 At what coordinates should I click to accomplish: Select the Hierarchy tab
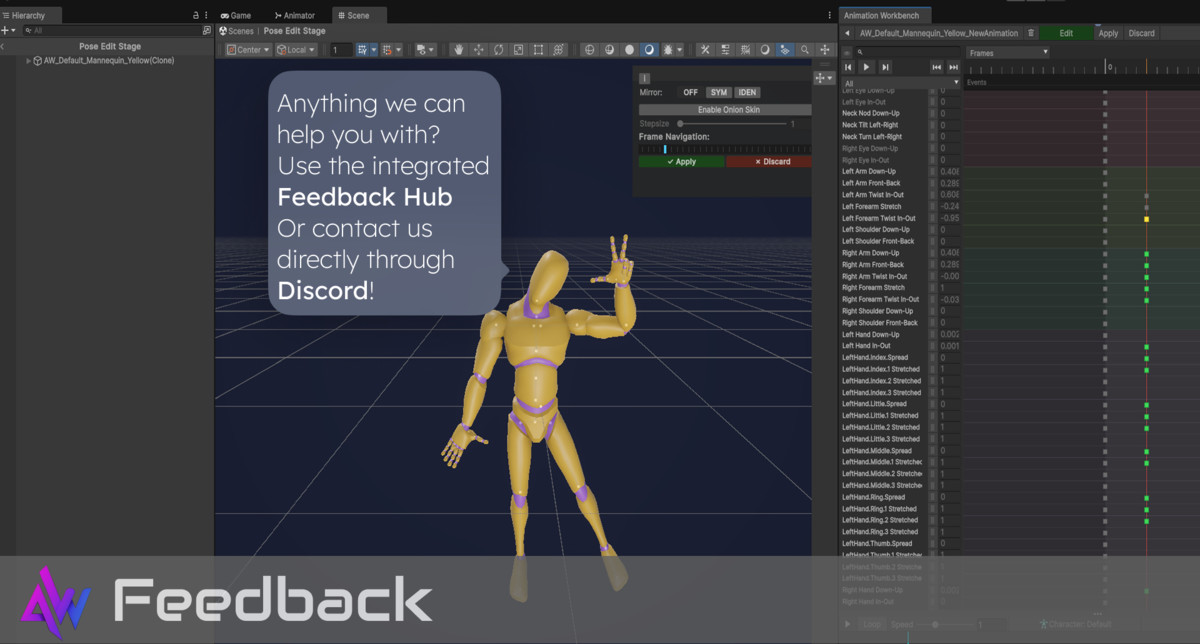pyautogui.click(x=30, y=16)
